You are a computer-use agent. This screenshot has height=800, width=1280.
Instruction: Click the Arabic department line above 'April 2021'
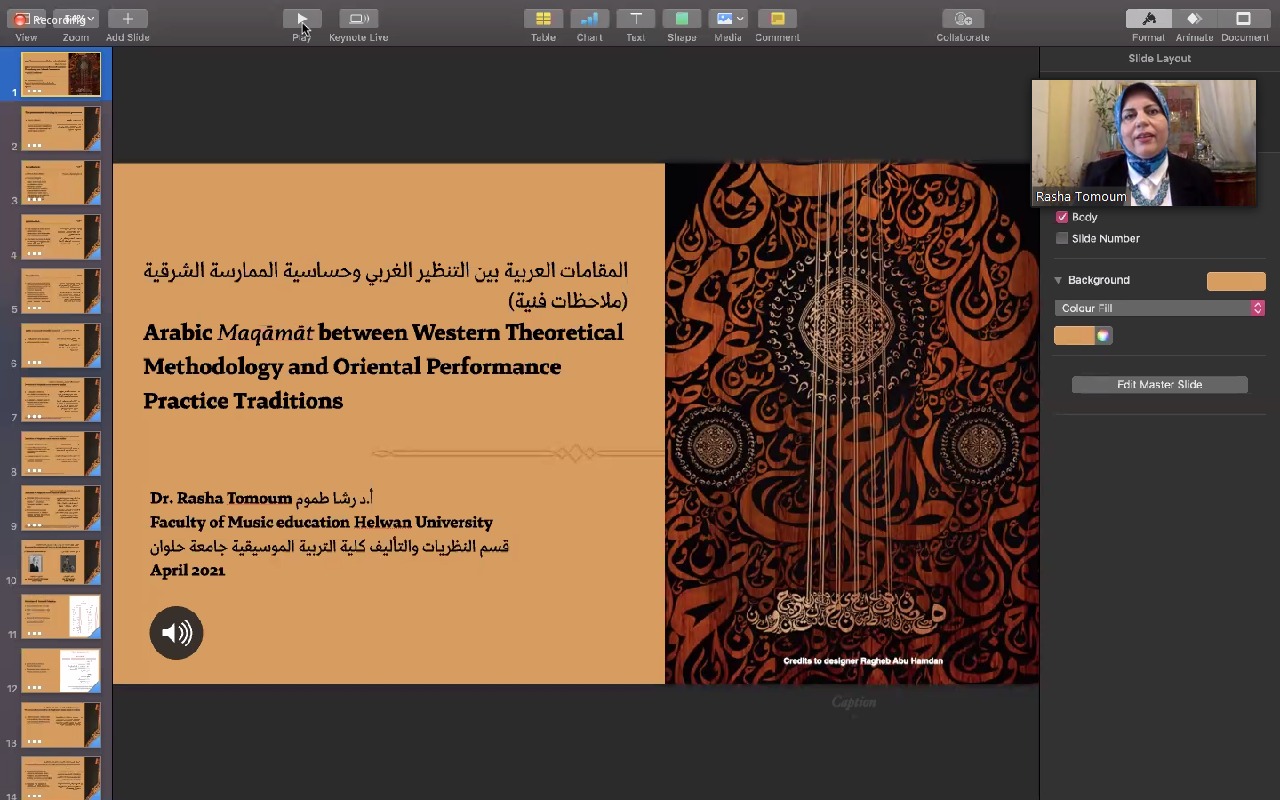[329, 546]
